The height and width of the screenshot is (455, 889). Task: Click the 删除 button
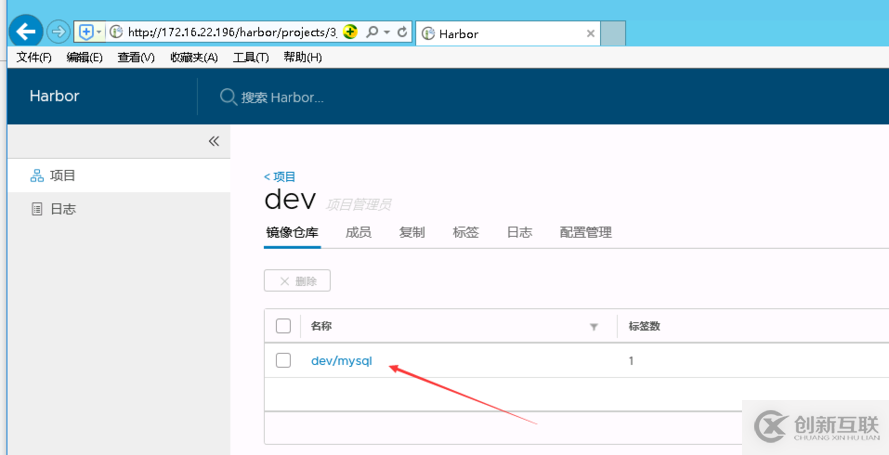click(297, 281)
